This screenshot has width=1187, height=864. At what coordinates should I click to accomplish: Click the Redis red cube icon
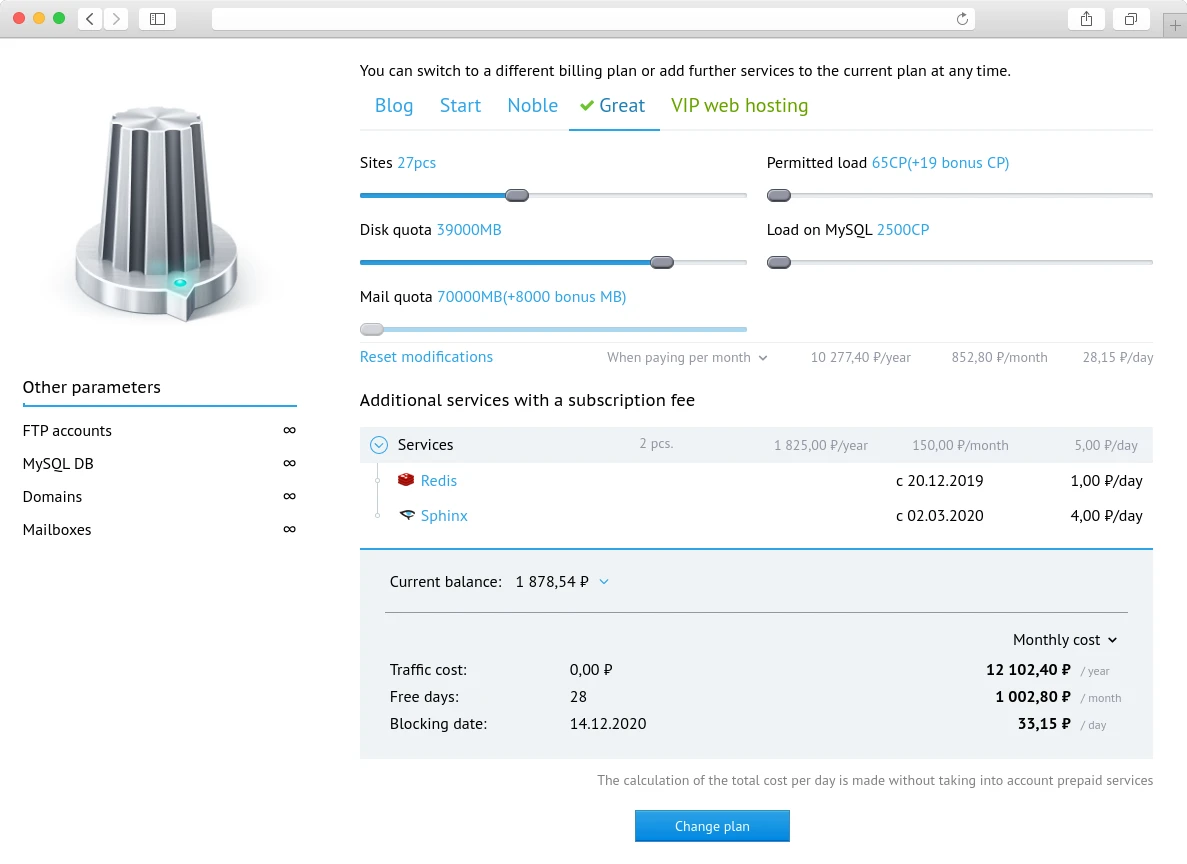(406, 481)
